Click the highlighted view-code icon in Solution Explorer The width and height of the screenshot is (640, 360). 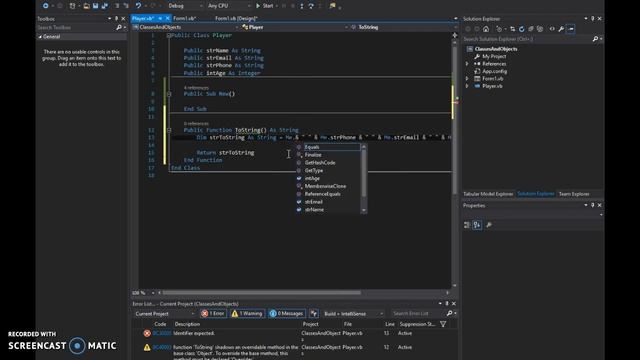(571, 29)
